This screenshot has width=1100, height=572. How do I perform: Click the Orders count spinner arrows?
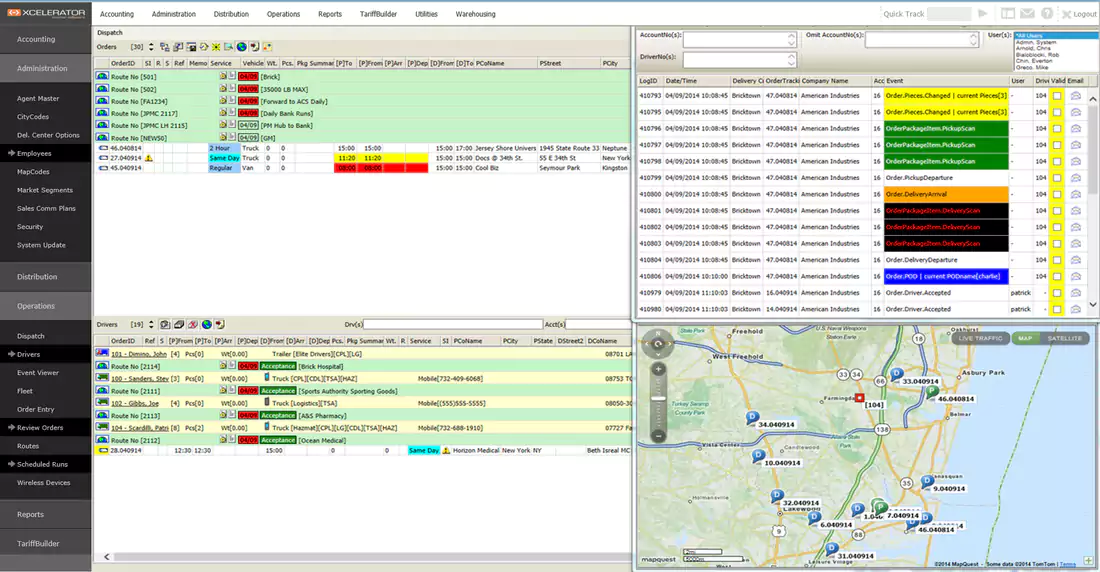click(152, 47)
